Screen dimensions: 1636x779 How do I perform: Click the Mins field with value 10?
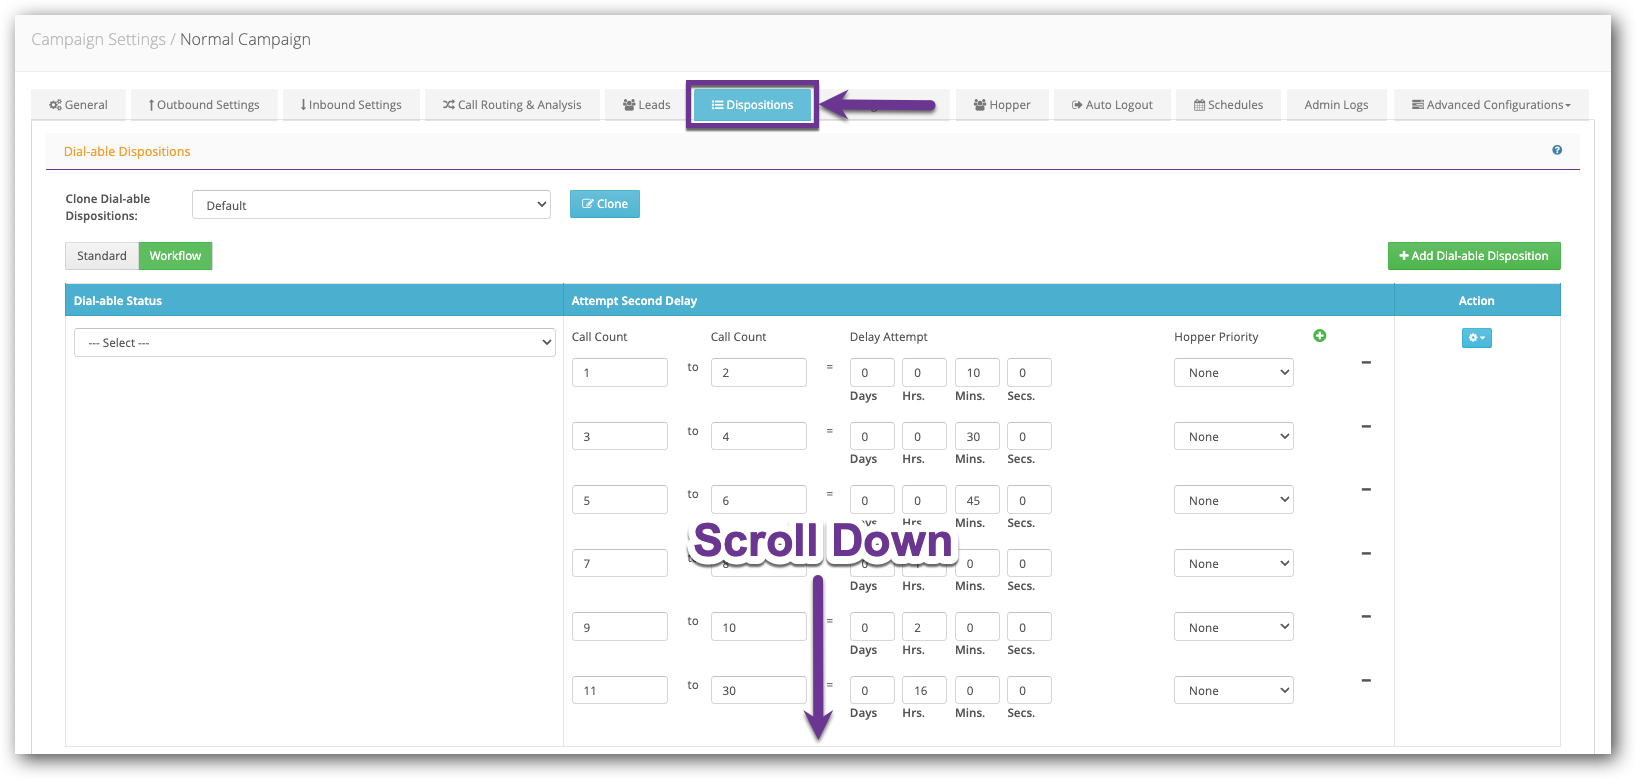click(x=977, y=373)
